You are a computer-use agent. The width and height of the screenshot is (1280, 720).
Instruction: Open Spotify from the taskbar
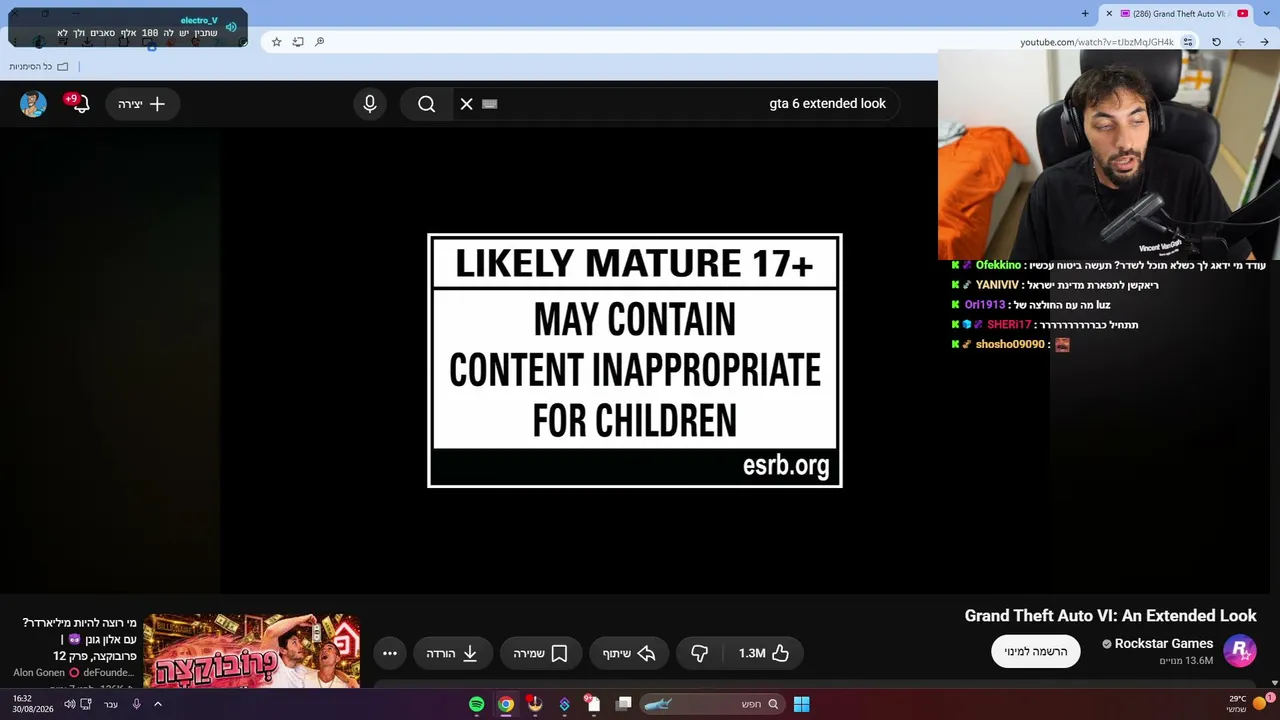[477, 704]
